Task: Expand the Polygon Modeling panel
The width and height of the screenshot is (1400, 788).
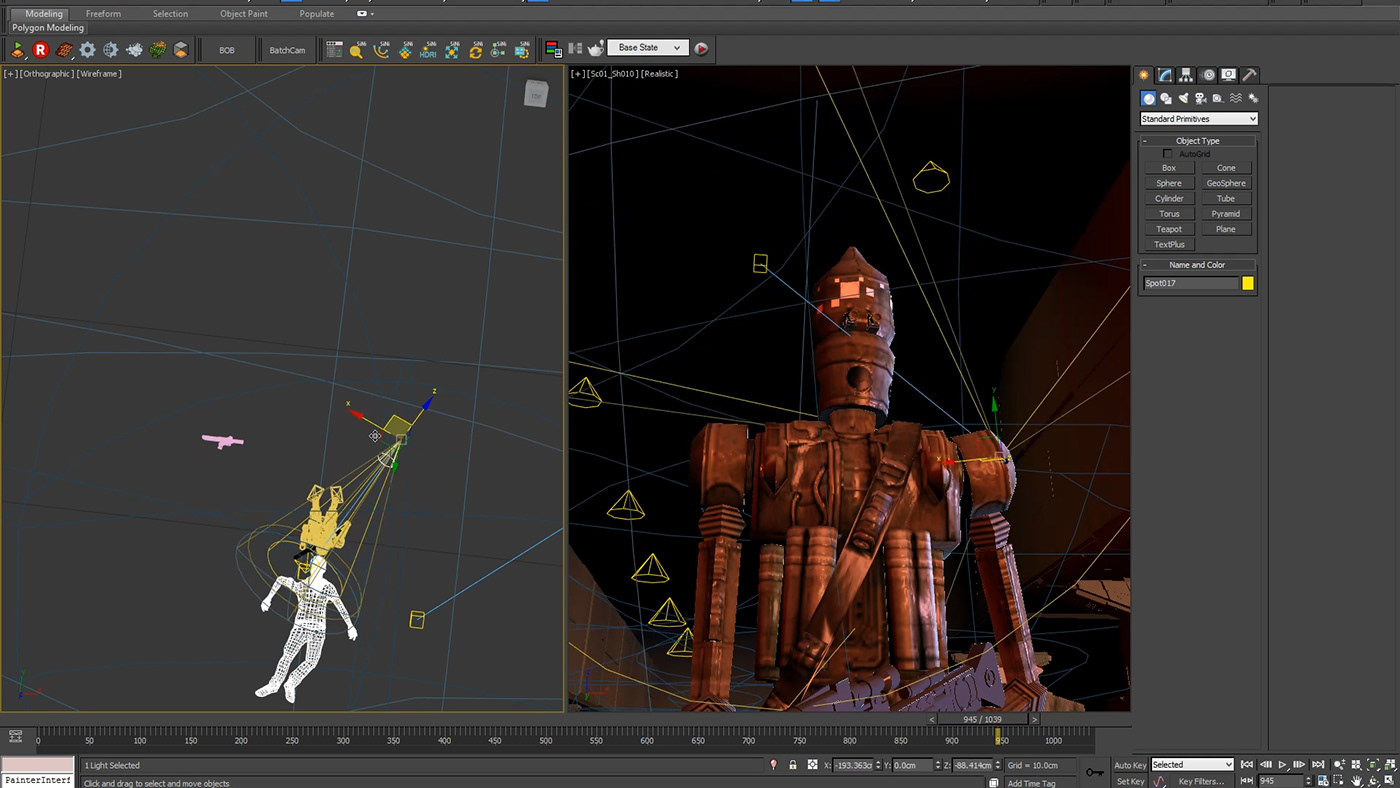Action: tap(48, 28)
